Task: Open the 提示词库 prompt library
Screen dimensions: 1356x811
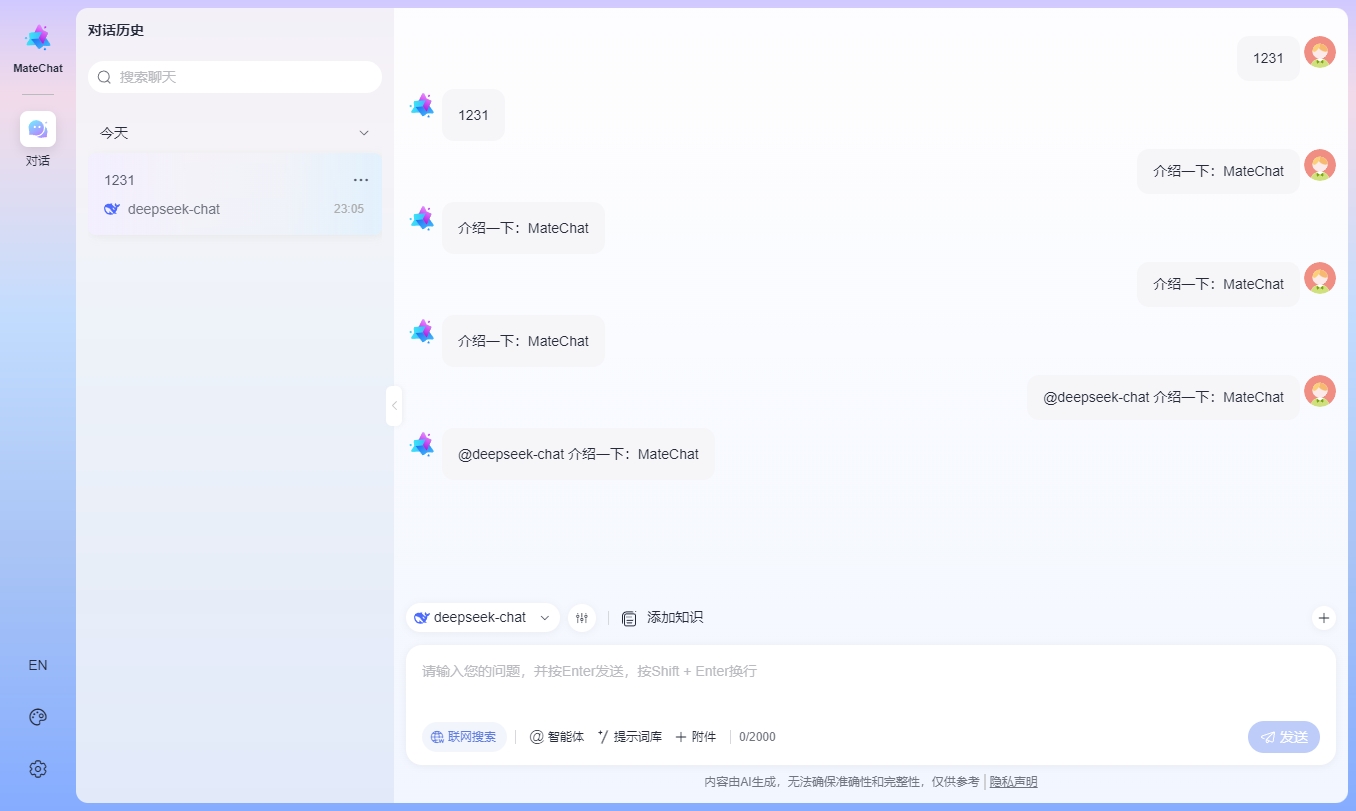Action: 629,737
